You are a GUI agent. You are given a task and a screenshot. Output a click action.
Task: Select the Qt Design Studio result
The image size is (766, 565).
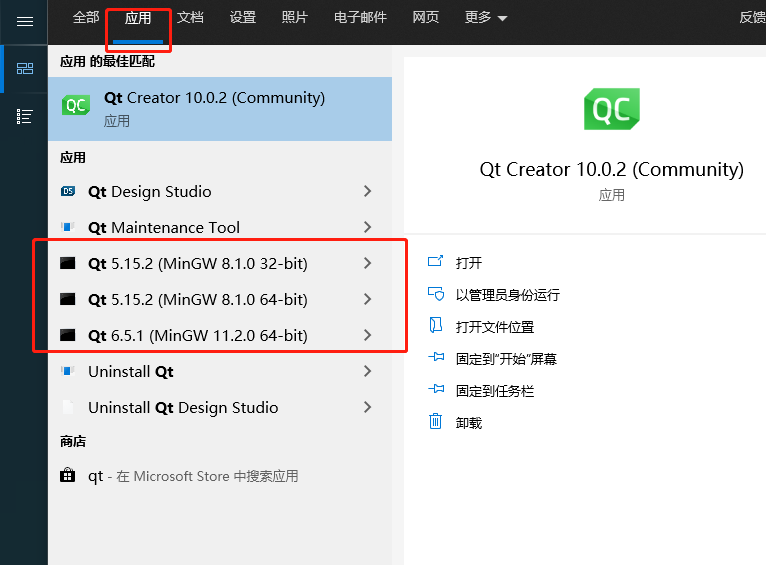coord(220,191)
